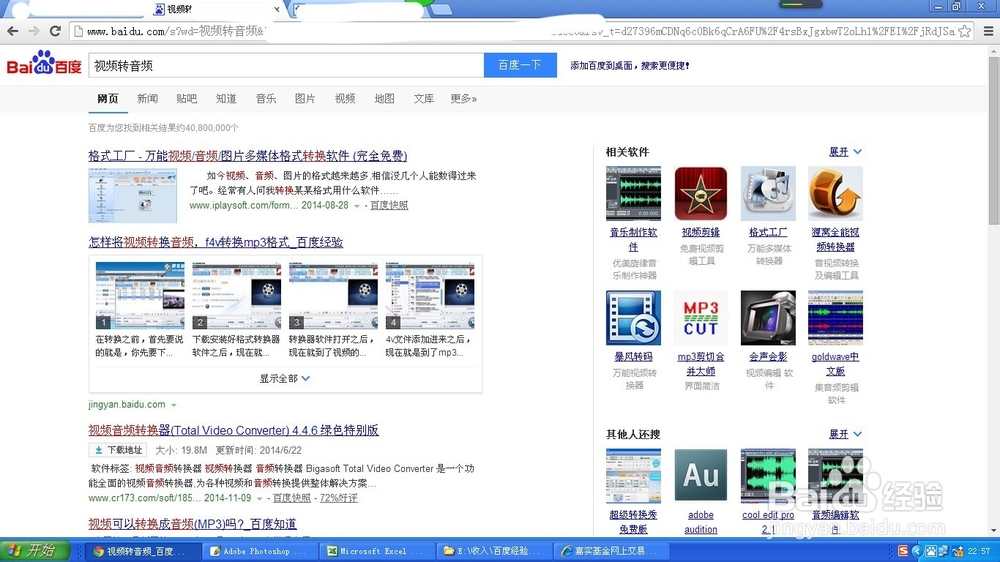This screenshot has width=1000, height=562.
Task: Expand the 相关软件 展开 section
Action: point(845,152)
